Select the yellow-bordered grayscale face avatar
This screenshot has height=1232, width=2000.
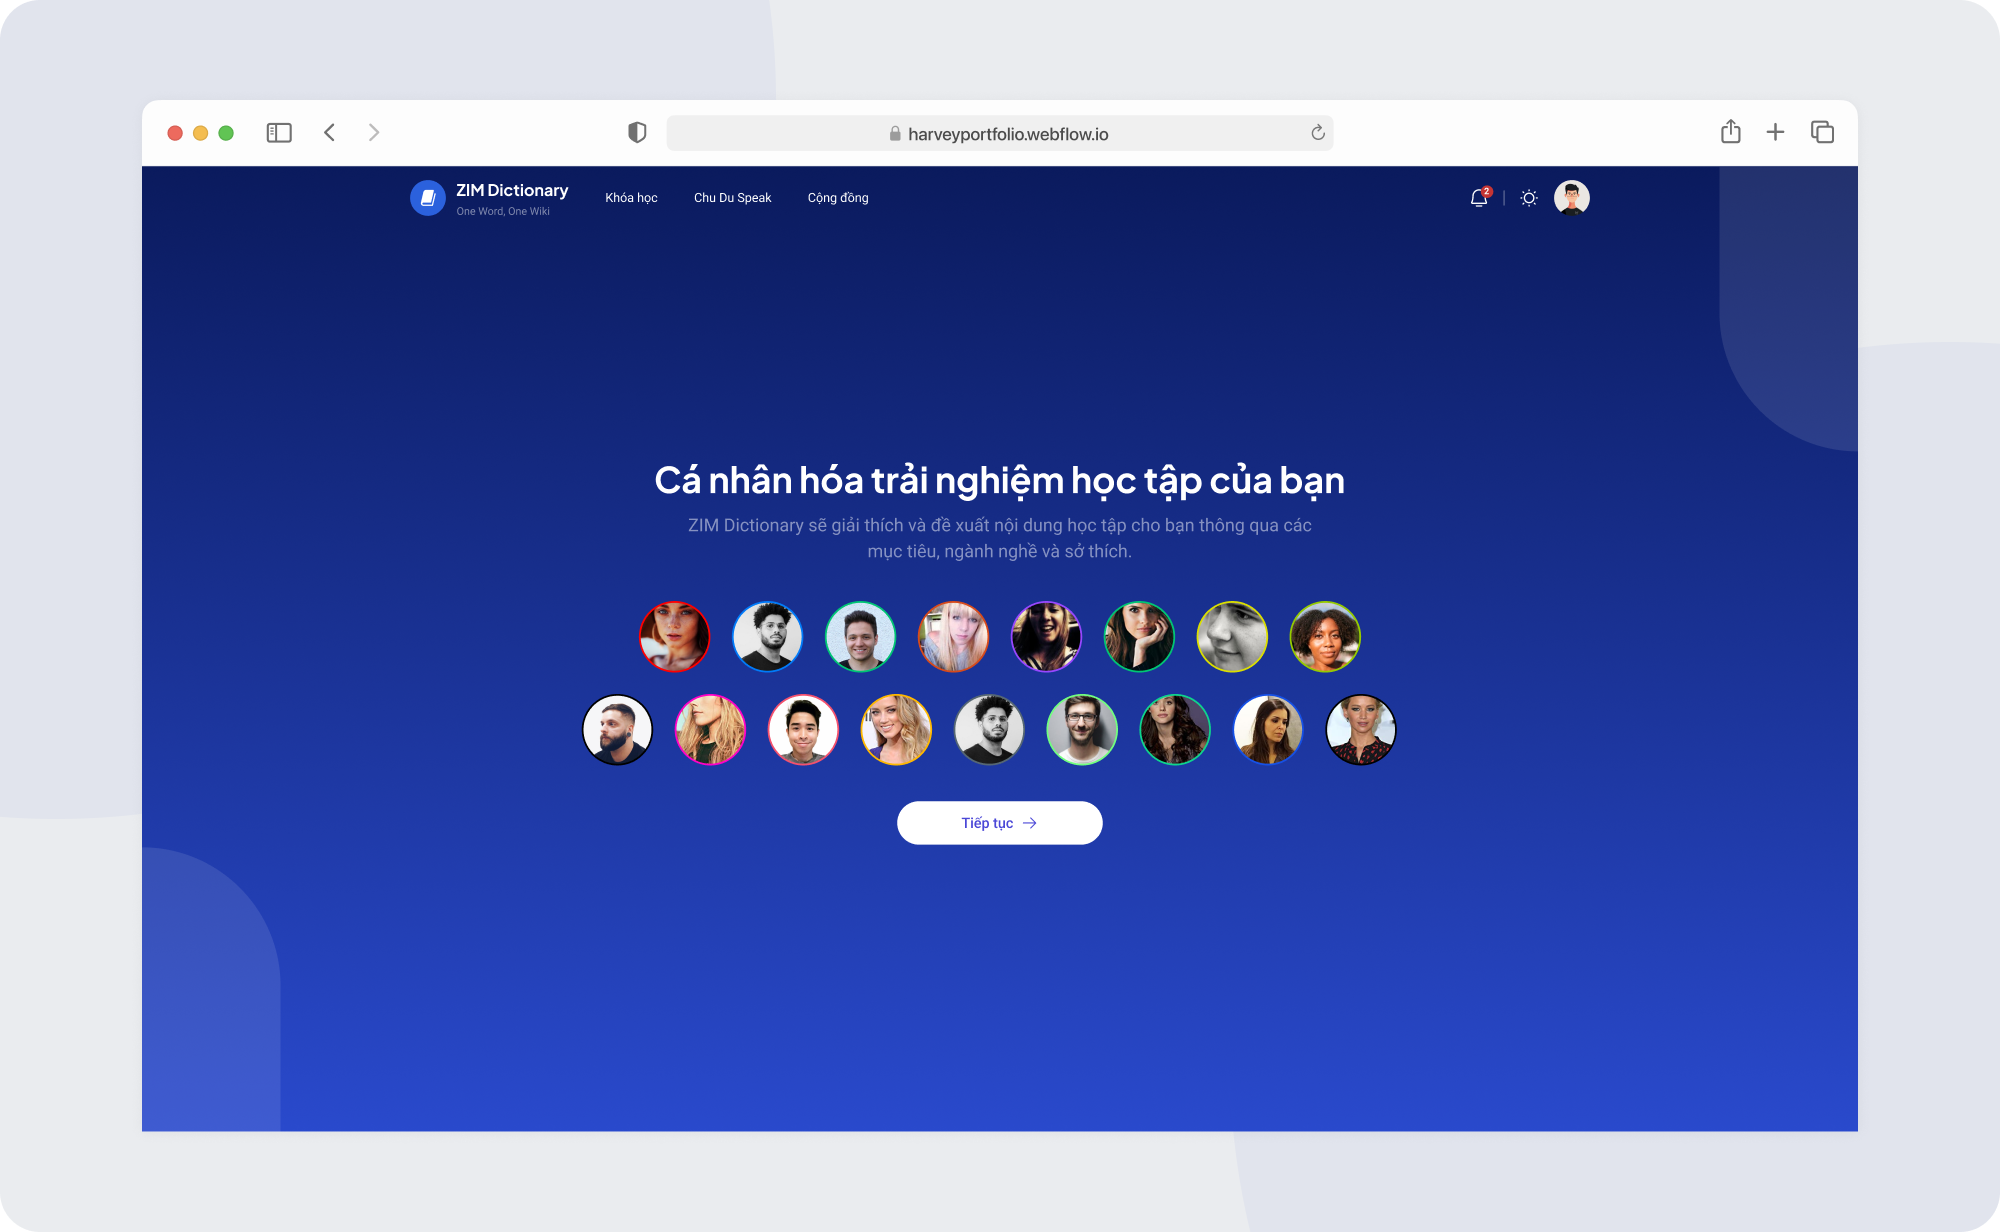click(x=1232, y=637)
